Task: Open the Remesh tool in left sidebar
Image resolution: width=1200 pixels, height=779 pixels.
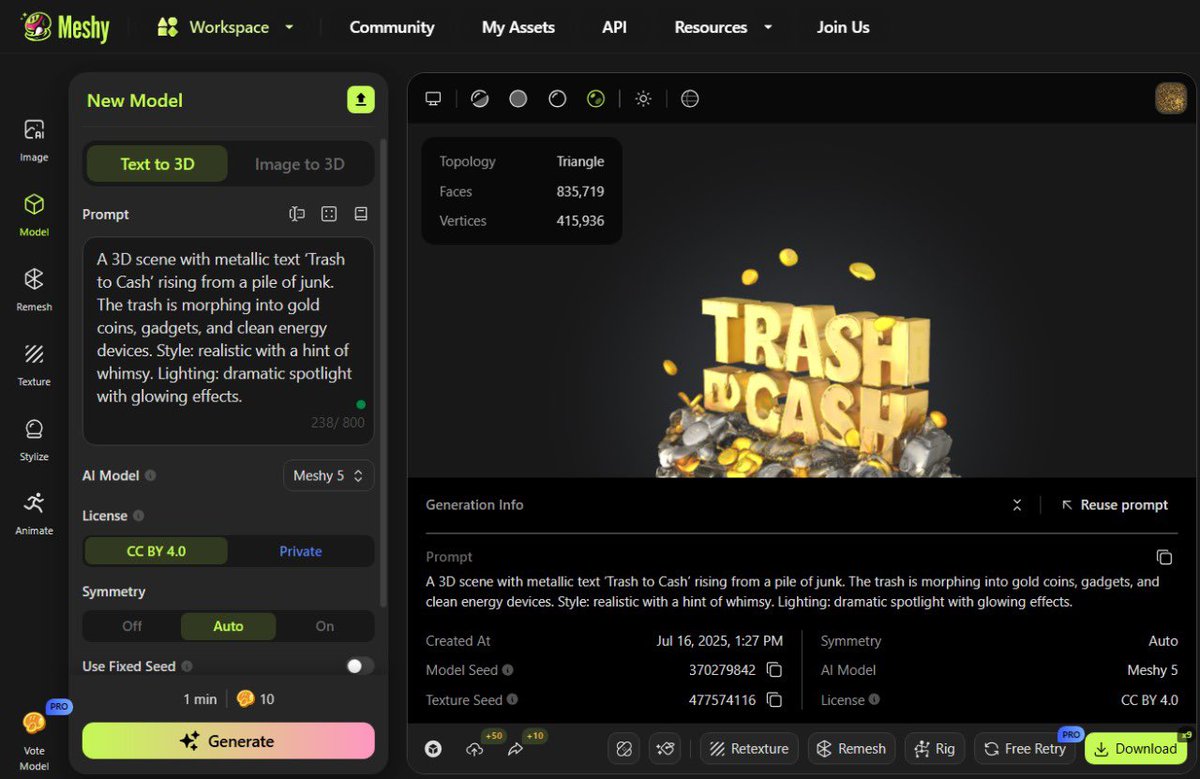Action: tap(34, 289)
